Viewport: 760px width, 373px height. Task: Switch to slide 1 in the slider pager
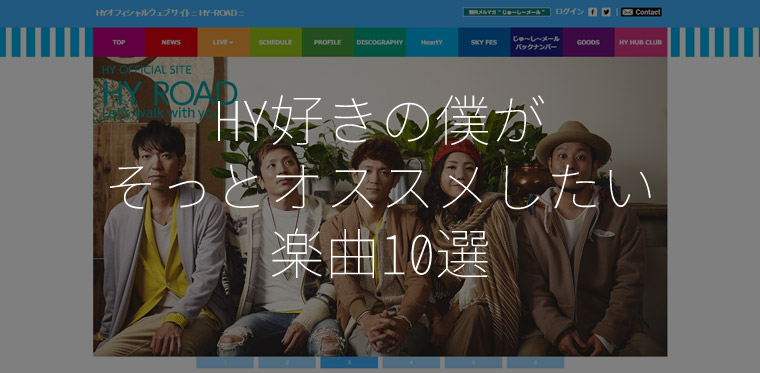tap(225, 363)
